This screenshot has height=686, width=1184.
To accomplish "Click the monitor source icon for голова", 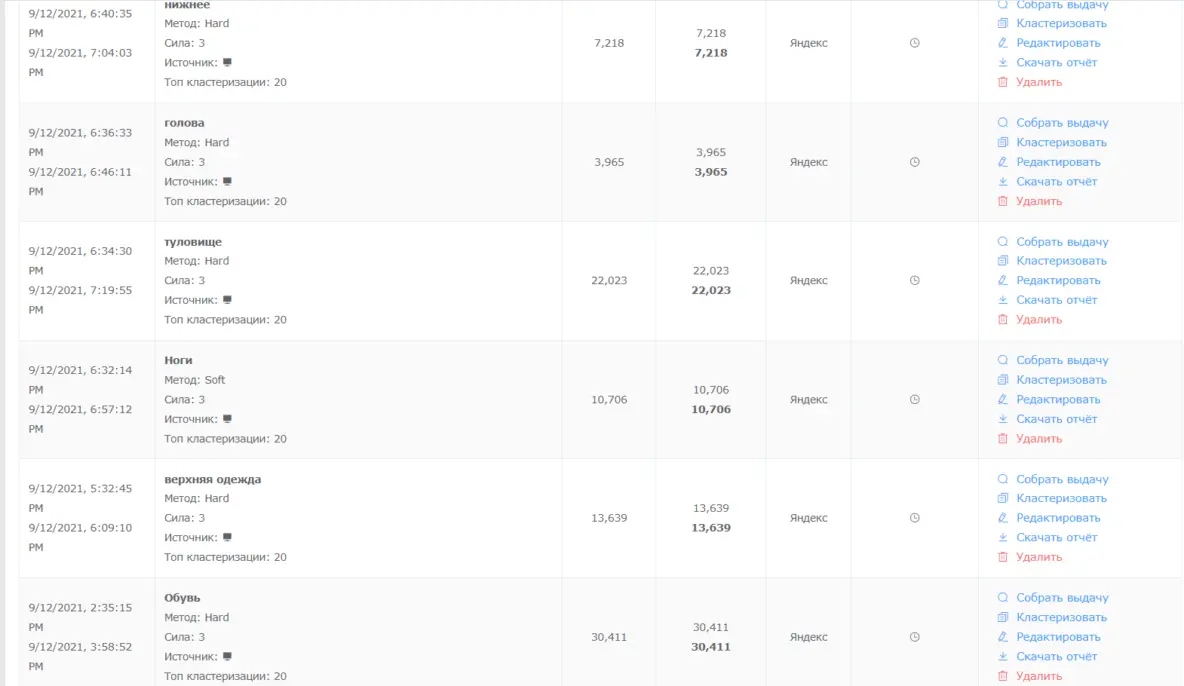I will 227,182.
